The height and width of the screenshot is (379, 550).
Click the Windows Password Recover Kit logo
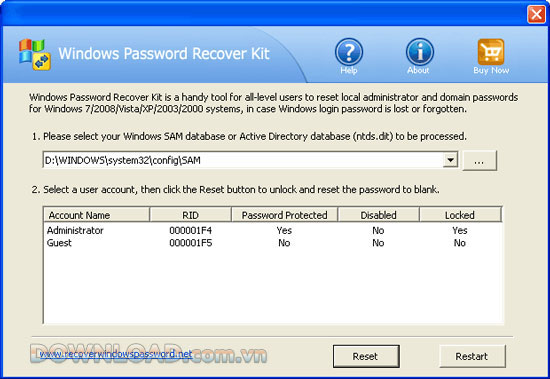coord(35,55)
